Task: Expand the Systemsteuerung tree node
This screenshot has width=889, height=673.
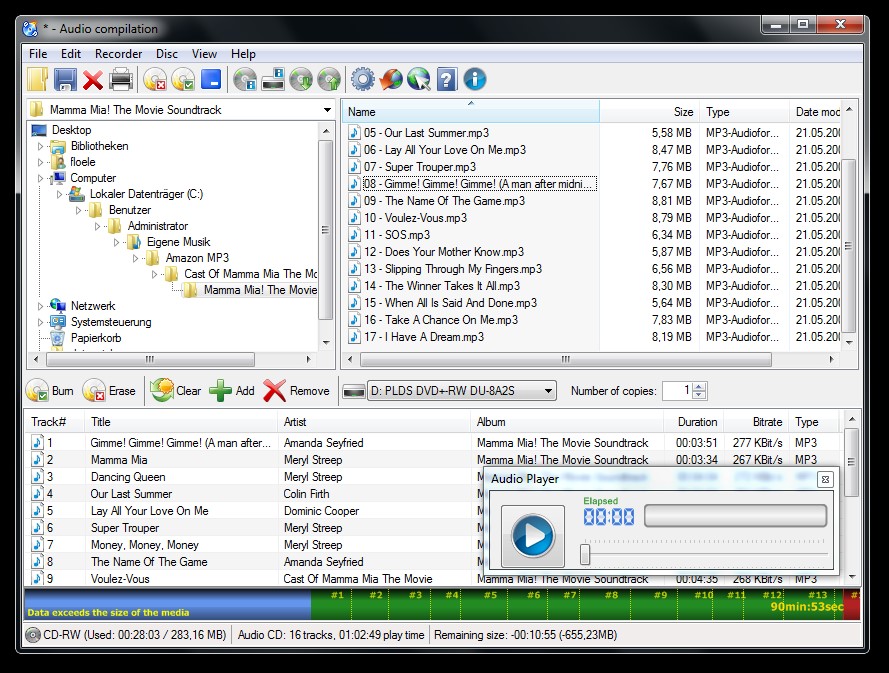Action: click(x=40, y=322)
